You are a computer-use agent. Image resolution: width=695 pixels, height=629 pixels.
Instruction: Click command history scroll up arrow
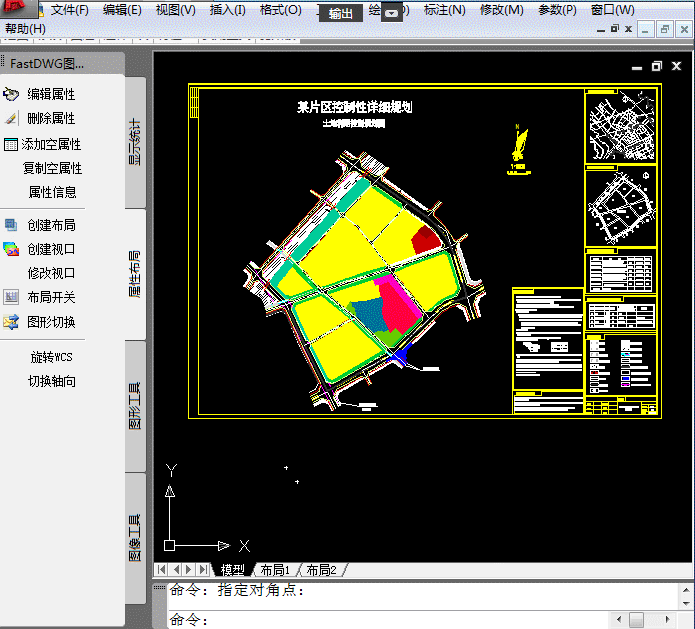tap(686, 590)
